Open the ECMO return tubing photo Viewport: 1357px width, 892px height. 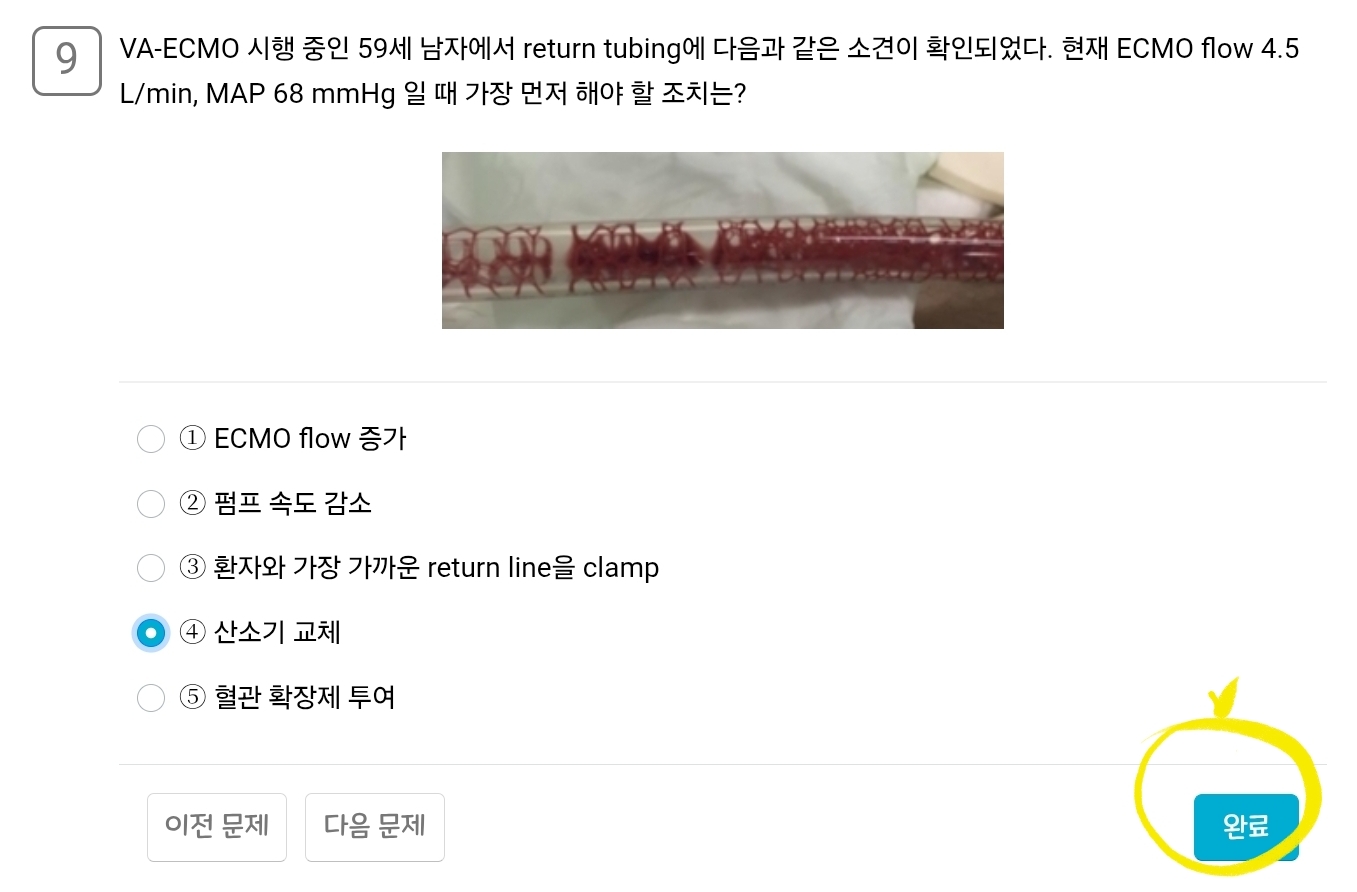[x=723, y=240]
